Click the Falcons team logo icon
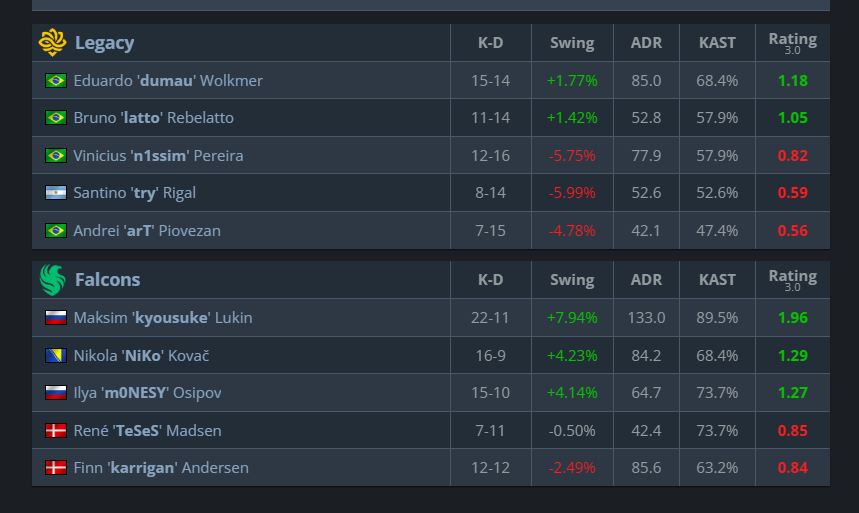 [x=53, y=280]
